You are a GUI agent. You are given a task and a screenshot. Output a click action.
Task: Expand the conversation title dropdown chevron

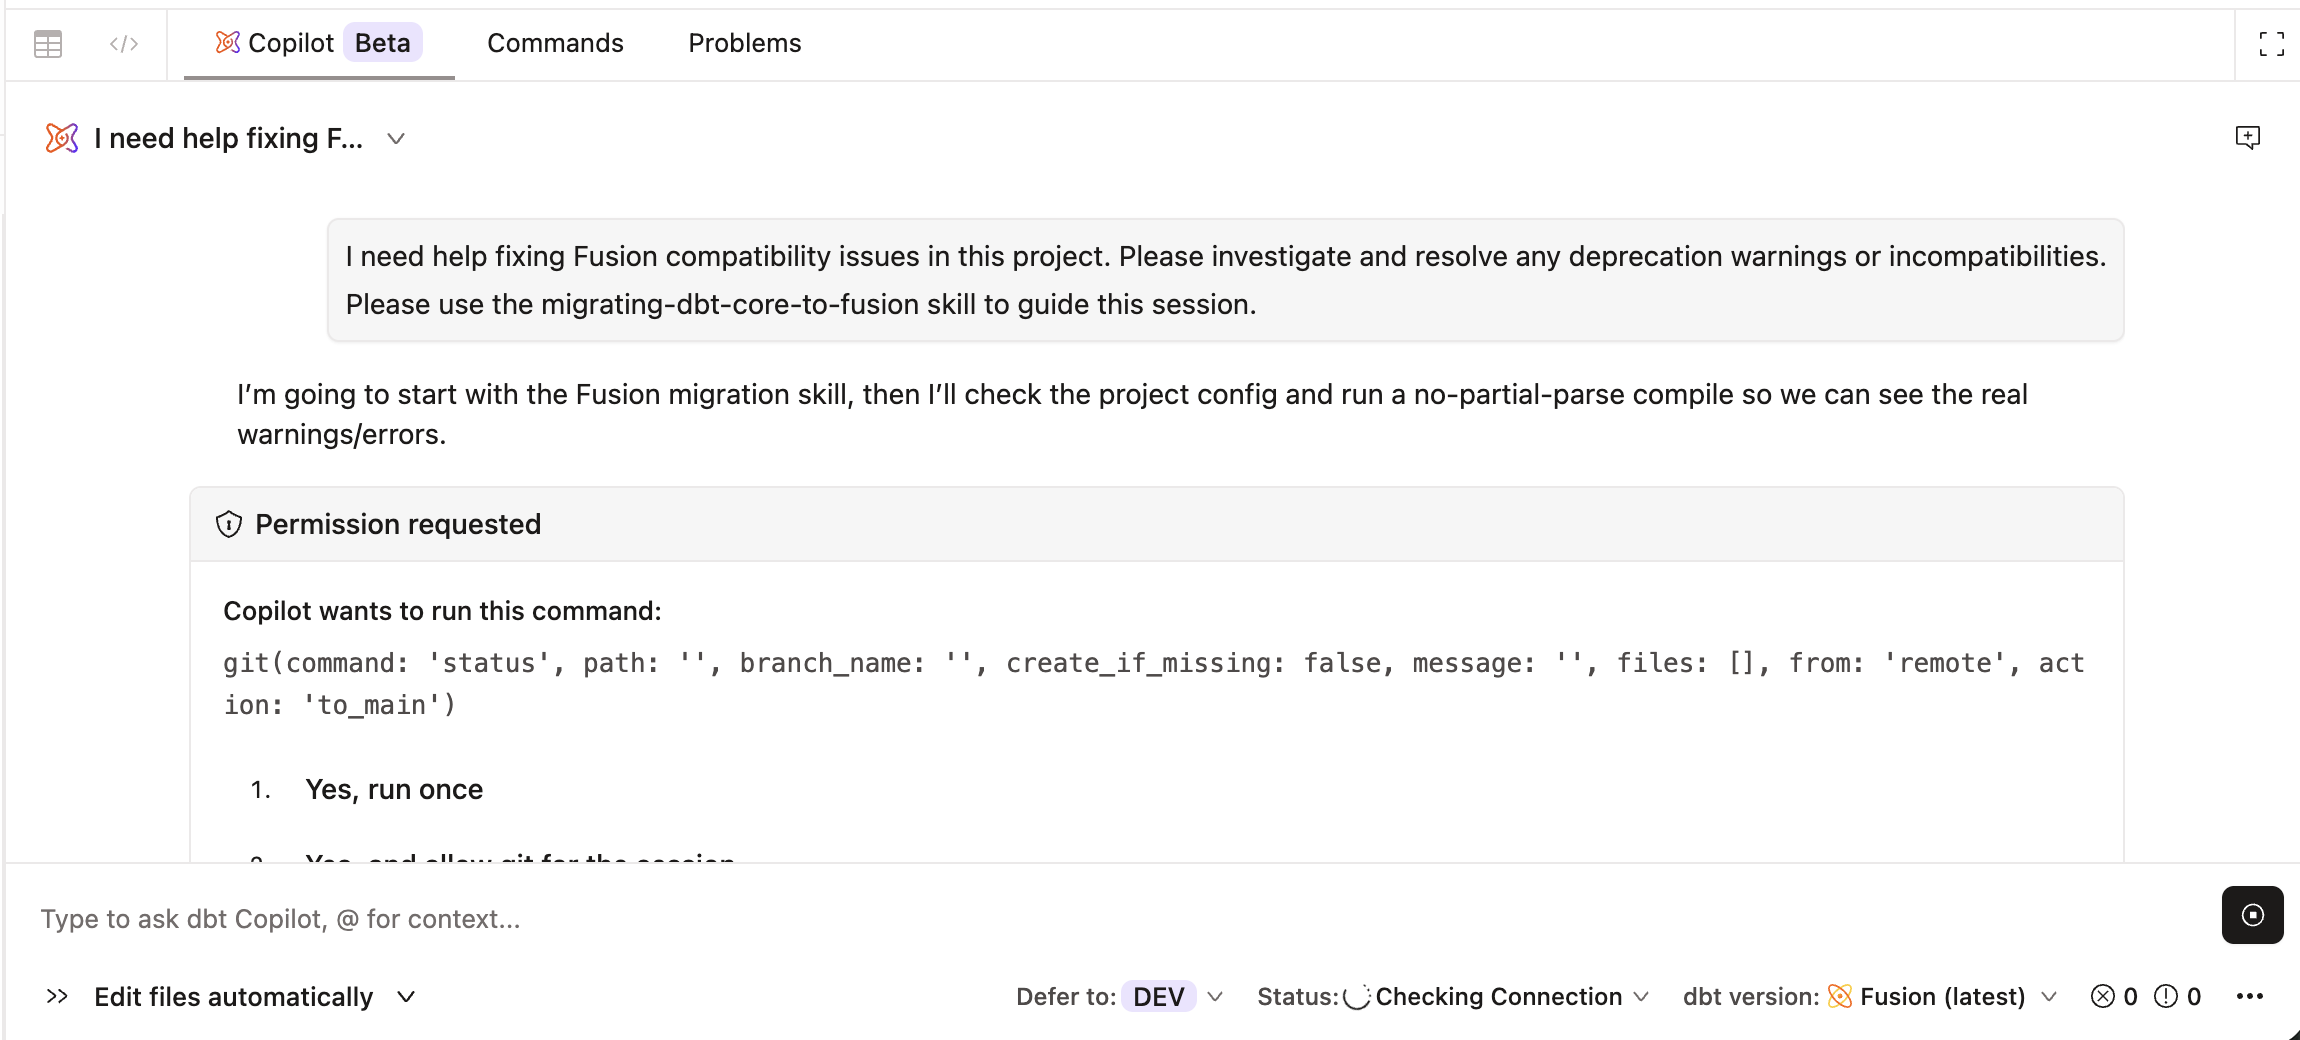396,139
